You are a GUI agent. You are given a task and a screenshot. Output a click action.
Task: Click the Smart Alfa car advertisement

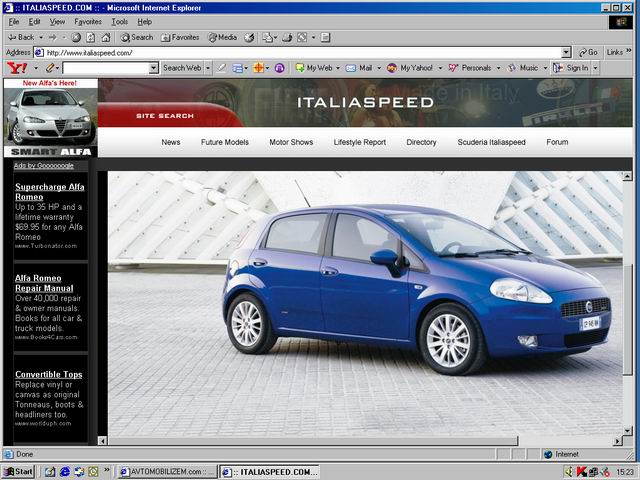point(51,118)
